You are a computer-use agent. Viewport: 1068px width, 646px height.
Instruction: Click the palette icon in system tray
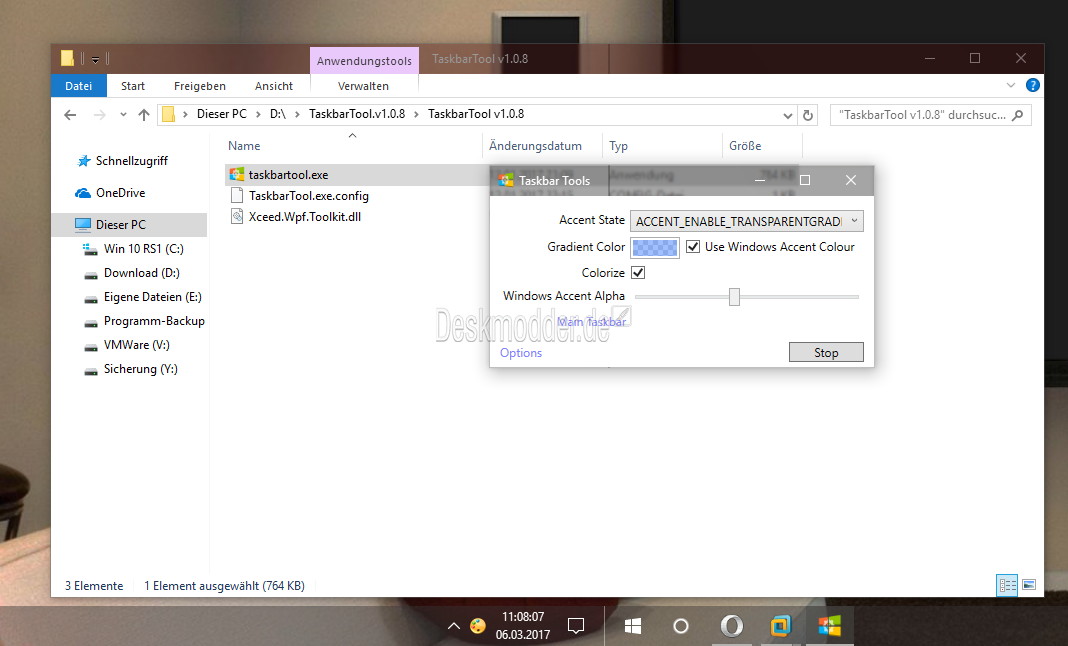click(478, 626)
